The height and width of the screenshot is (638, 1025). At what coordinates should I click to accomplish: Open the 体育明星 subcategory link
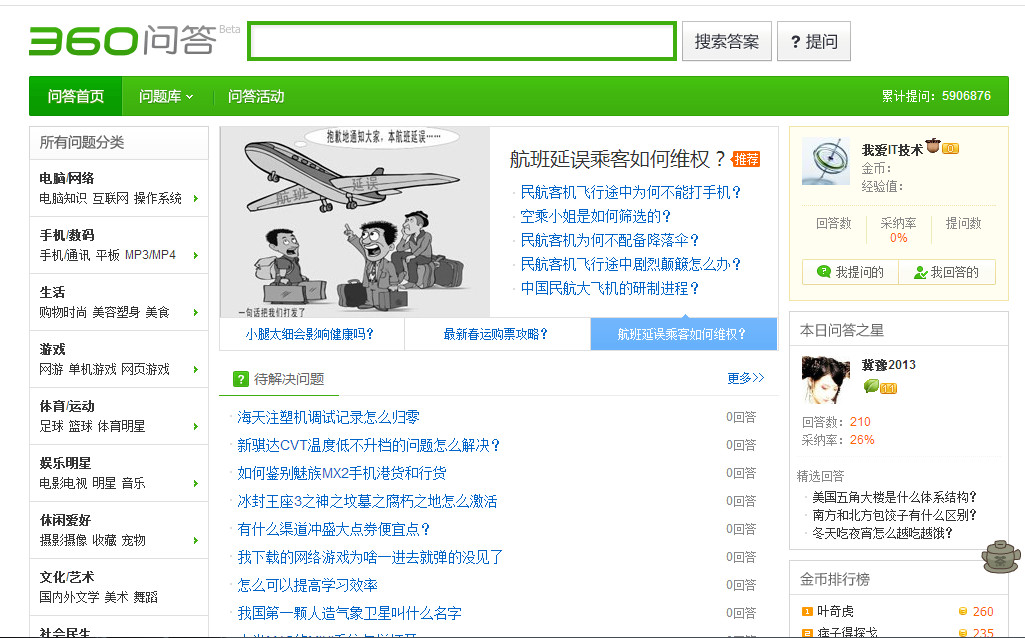tap(122, 426)
